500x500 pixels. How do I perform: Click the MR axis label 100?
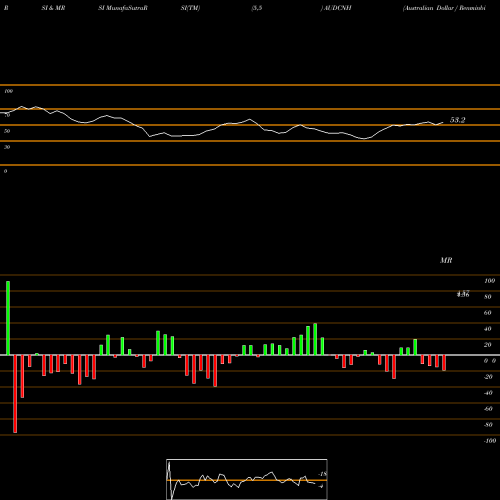coord(489,281)
